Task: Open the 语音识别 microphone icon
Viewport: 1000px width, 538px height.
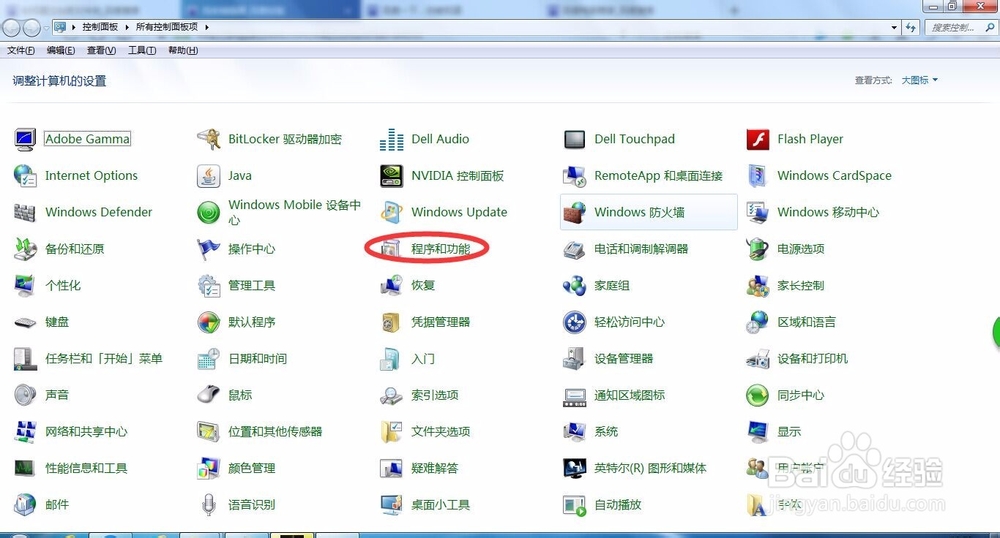Action: (209, 504)
